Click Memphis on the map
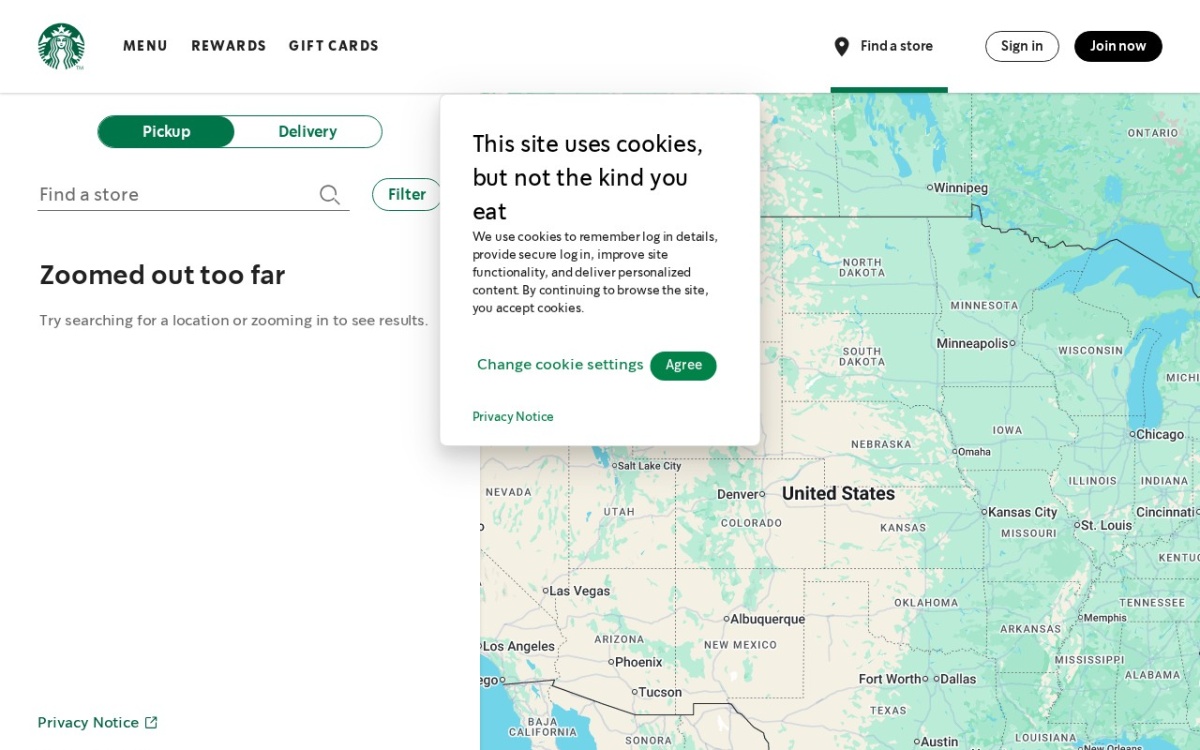Image resolution: width=1200 pixels, height=750 pixels. (x=1105, y=618)
